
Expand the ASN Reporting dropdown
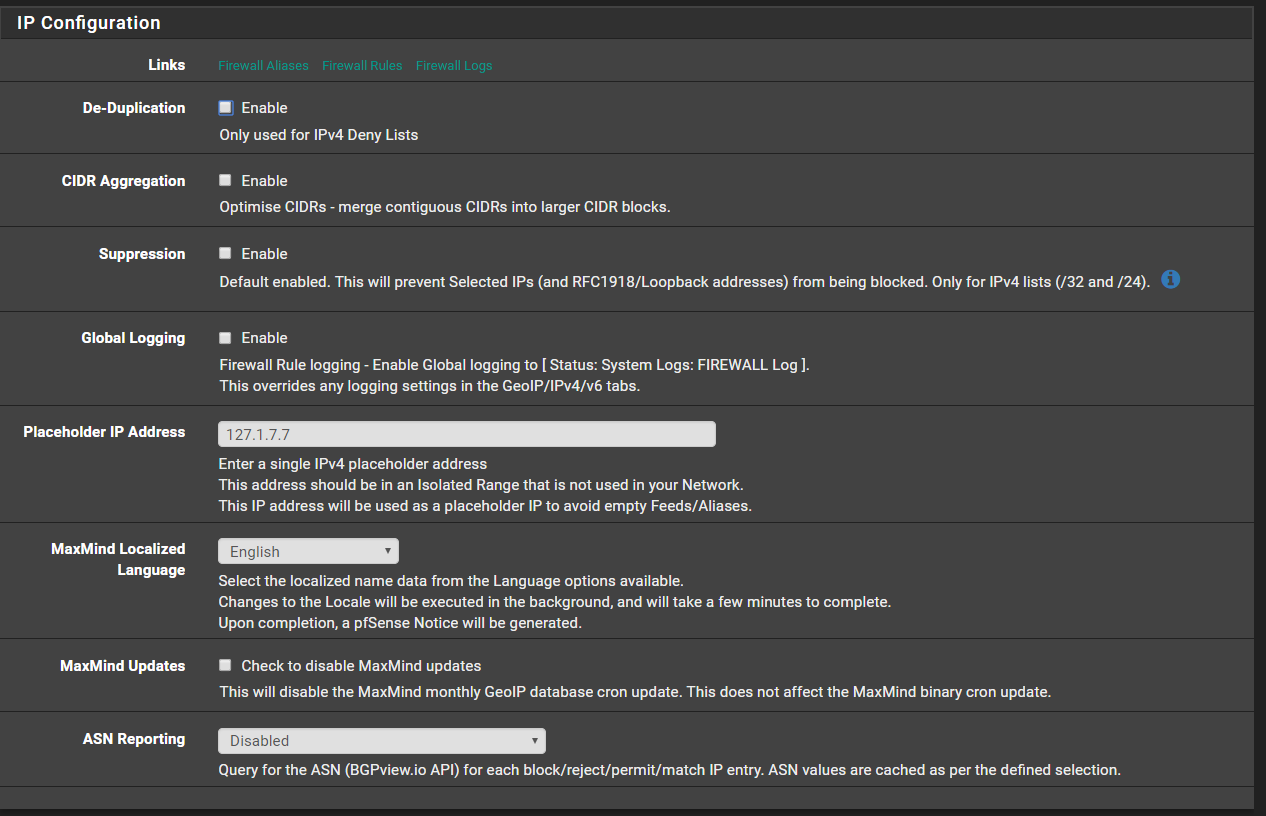click(381, 741)
